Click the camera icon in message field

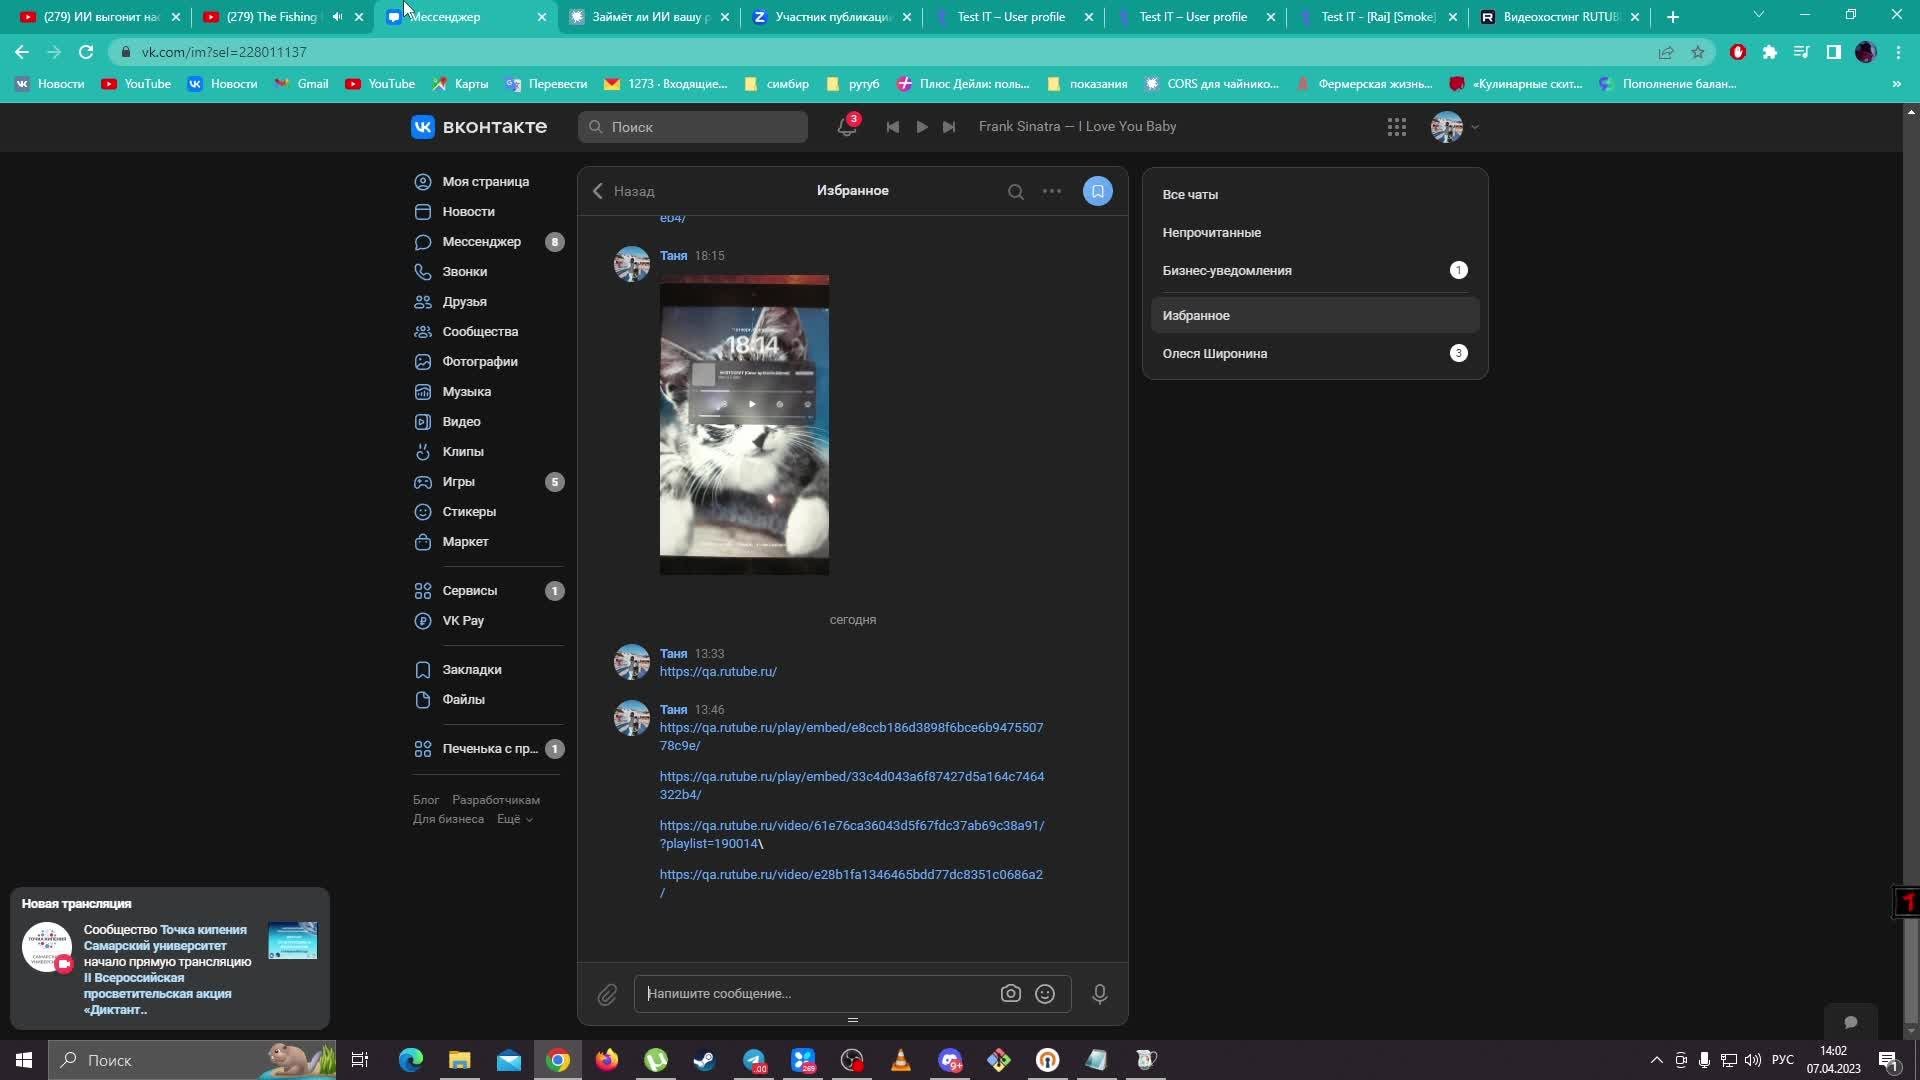click(x=1010, y=994)
